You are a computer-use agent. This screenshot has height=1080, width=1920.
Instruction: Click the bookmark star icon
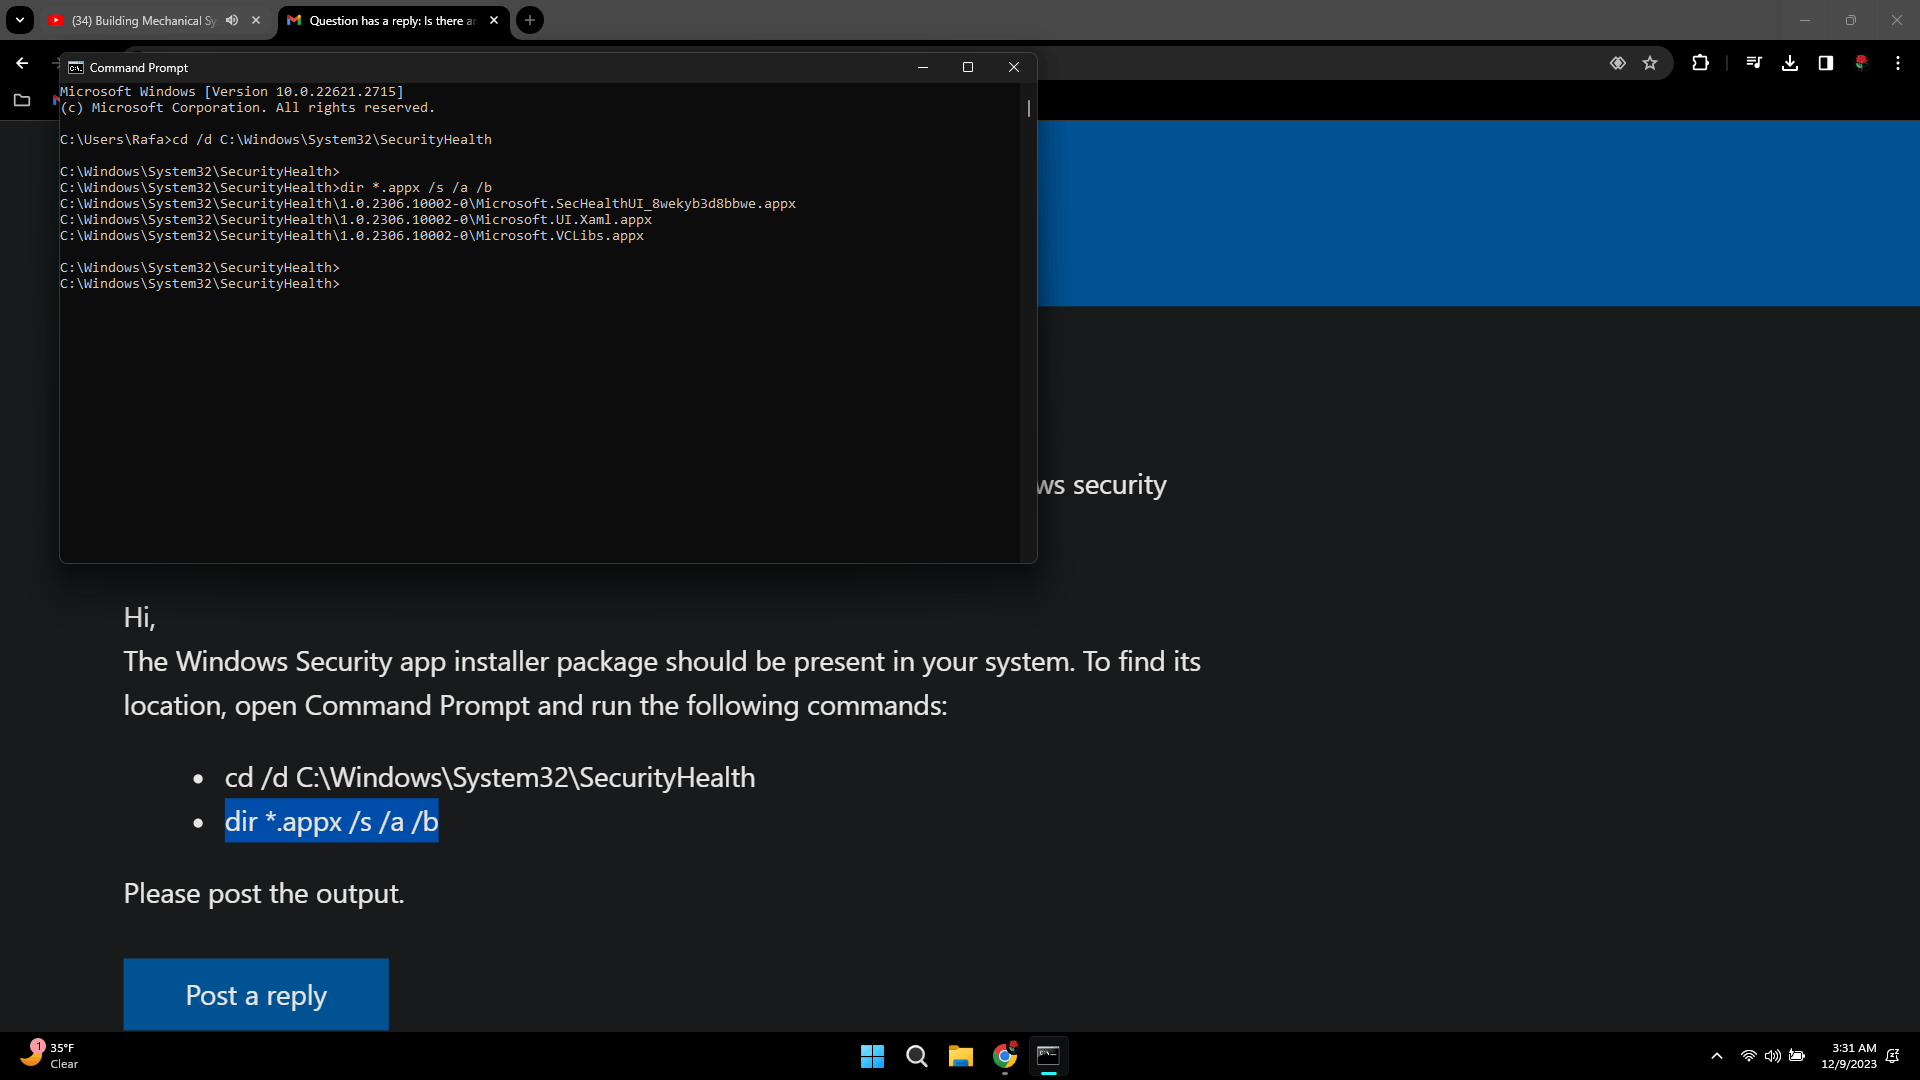coord(1650,63)
